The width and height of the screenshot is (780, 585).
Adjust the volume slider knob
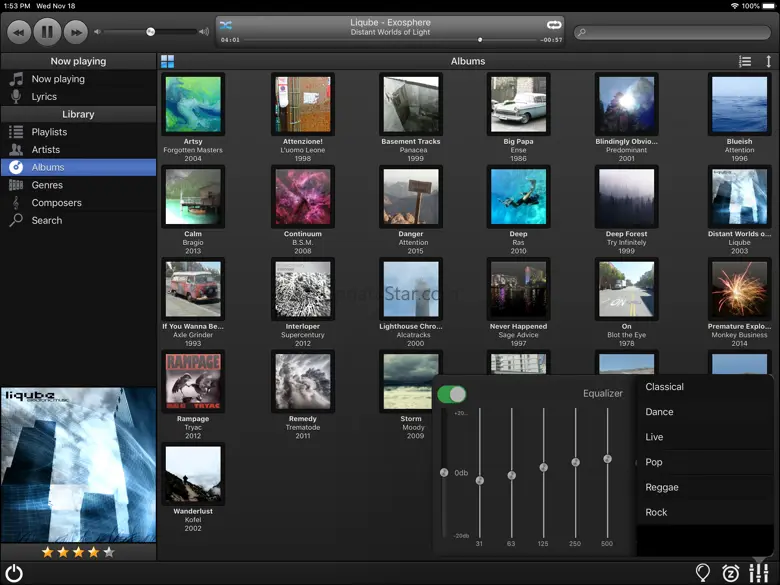coord(151,32)
